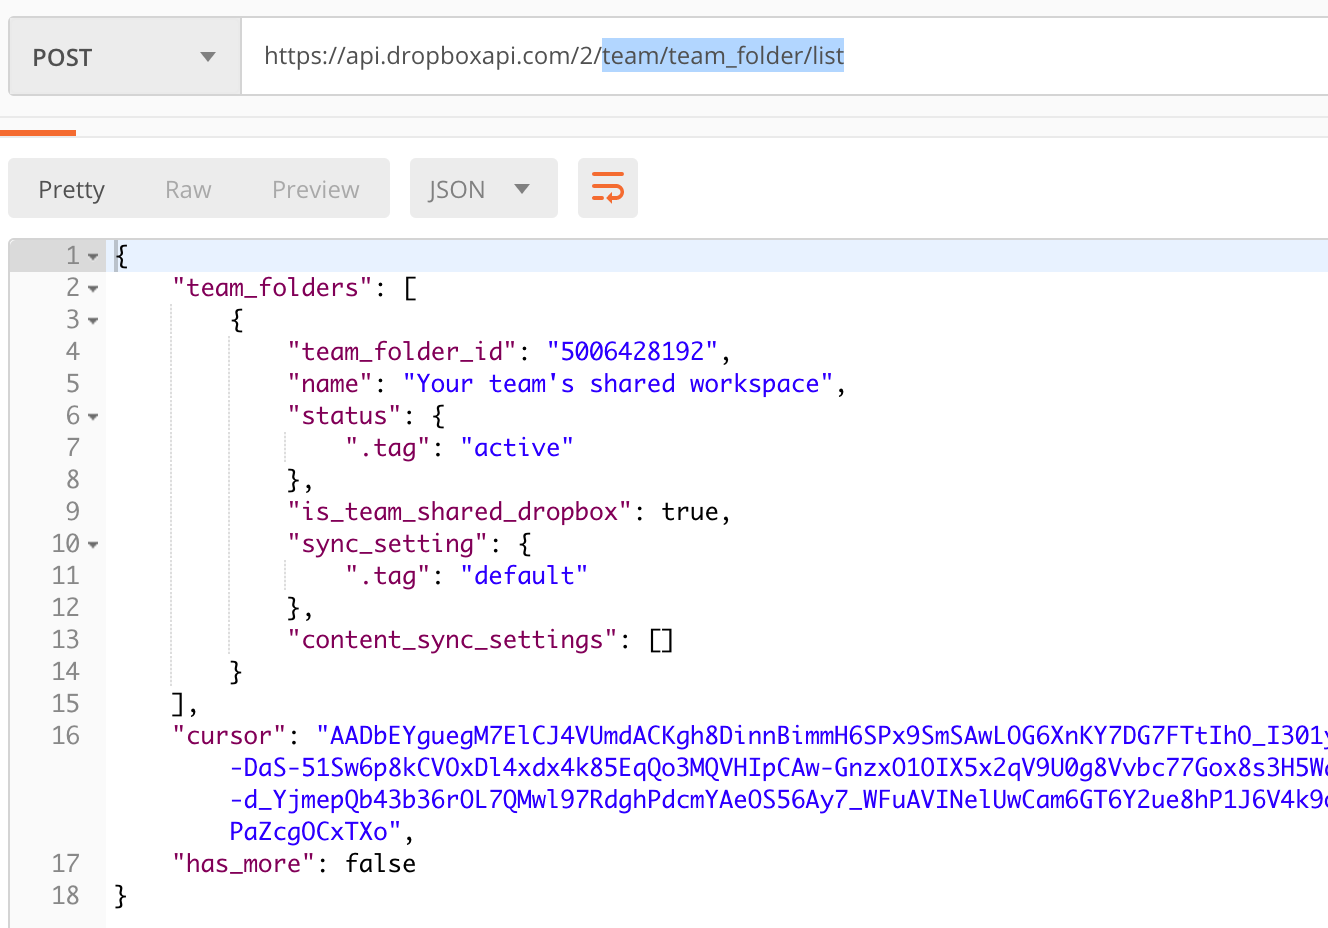Click the "content_sync_settings" key
Viewport: 1328px width, 928px height.
452,640
